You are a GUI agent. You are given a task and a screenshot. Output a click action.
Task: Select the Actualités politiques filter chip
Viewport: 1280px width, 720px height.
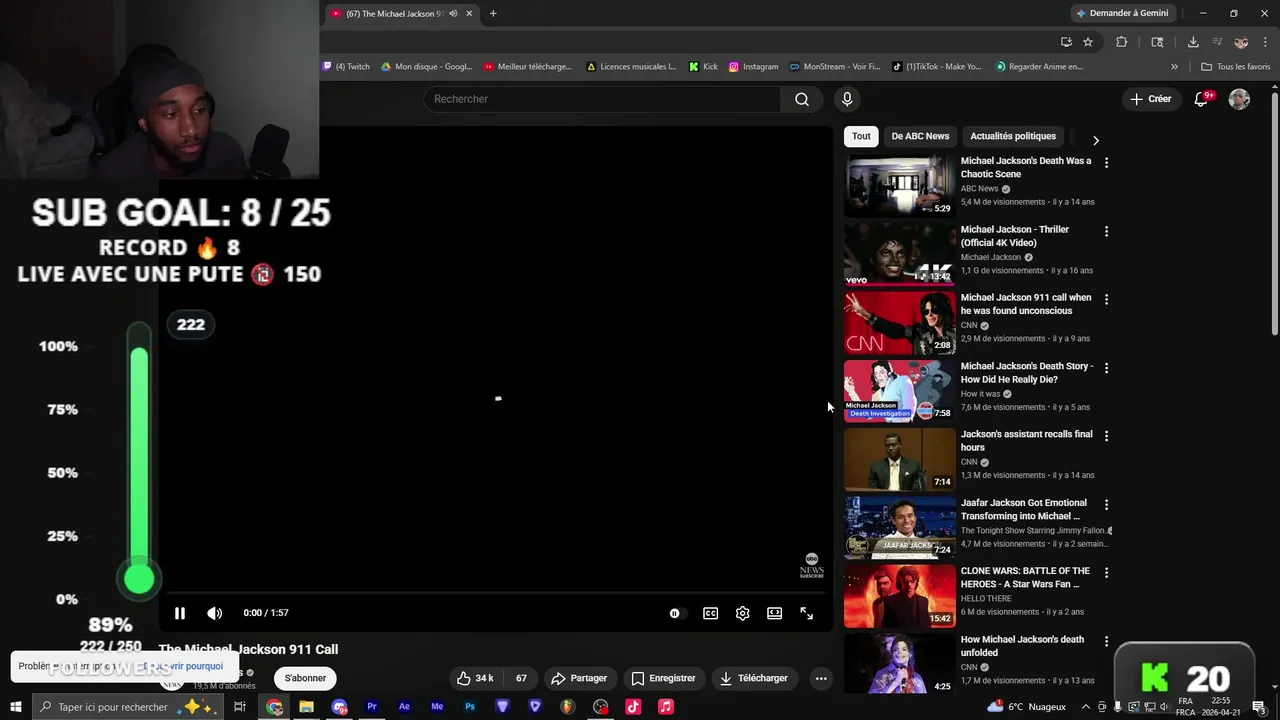(x=1013, y=136)
